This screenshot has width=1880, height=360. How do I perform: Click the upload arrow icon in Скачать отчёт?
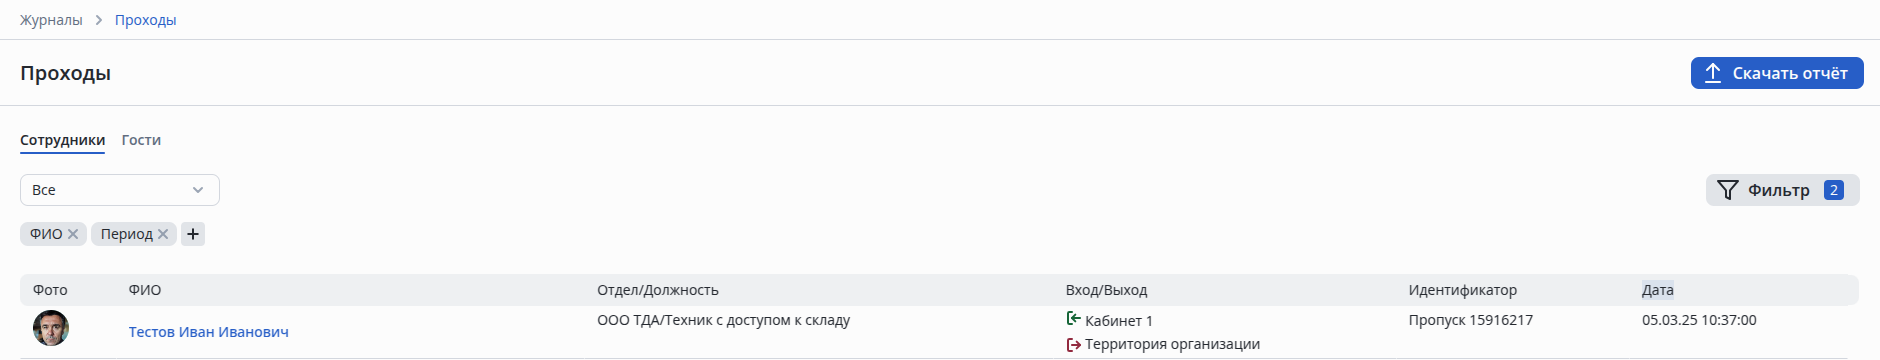click(1713, 73)
